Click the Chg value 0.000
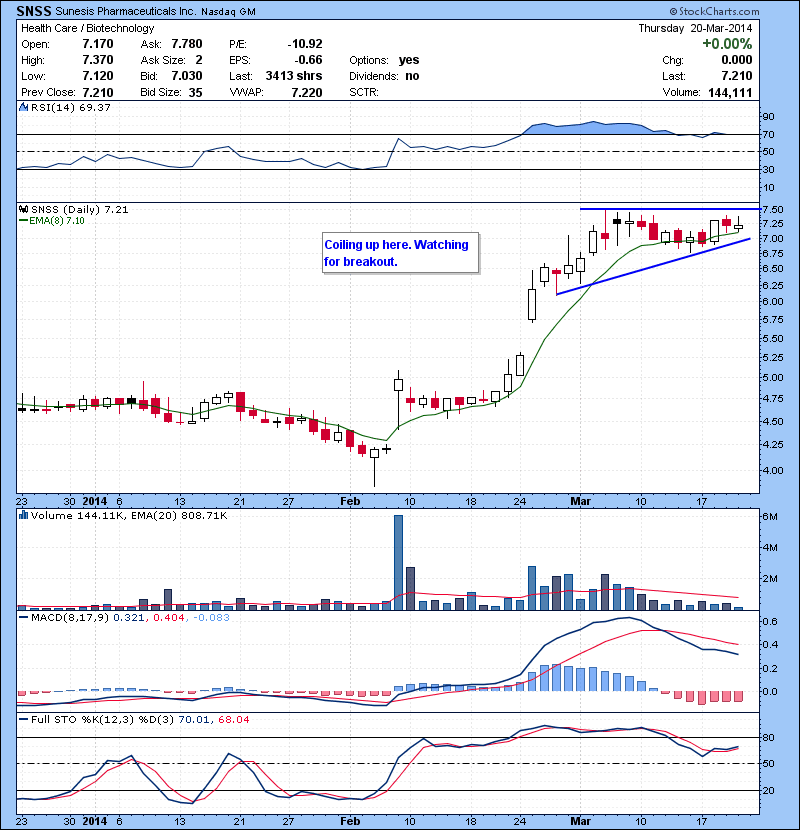Viewport: 800px width, 830px height. coord(736,60)
